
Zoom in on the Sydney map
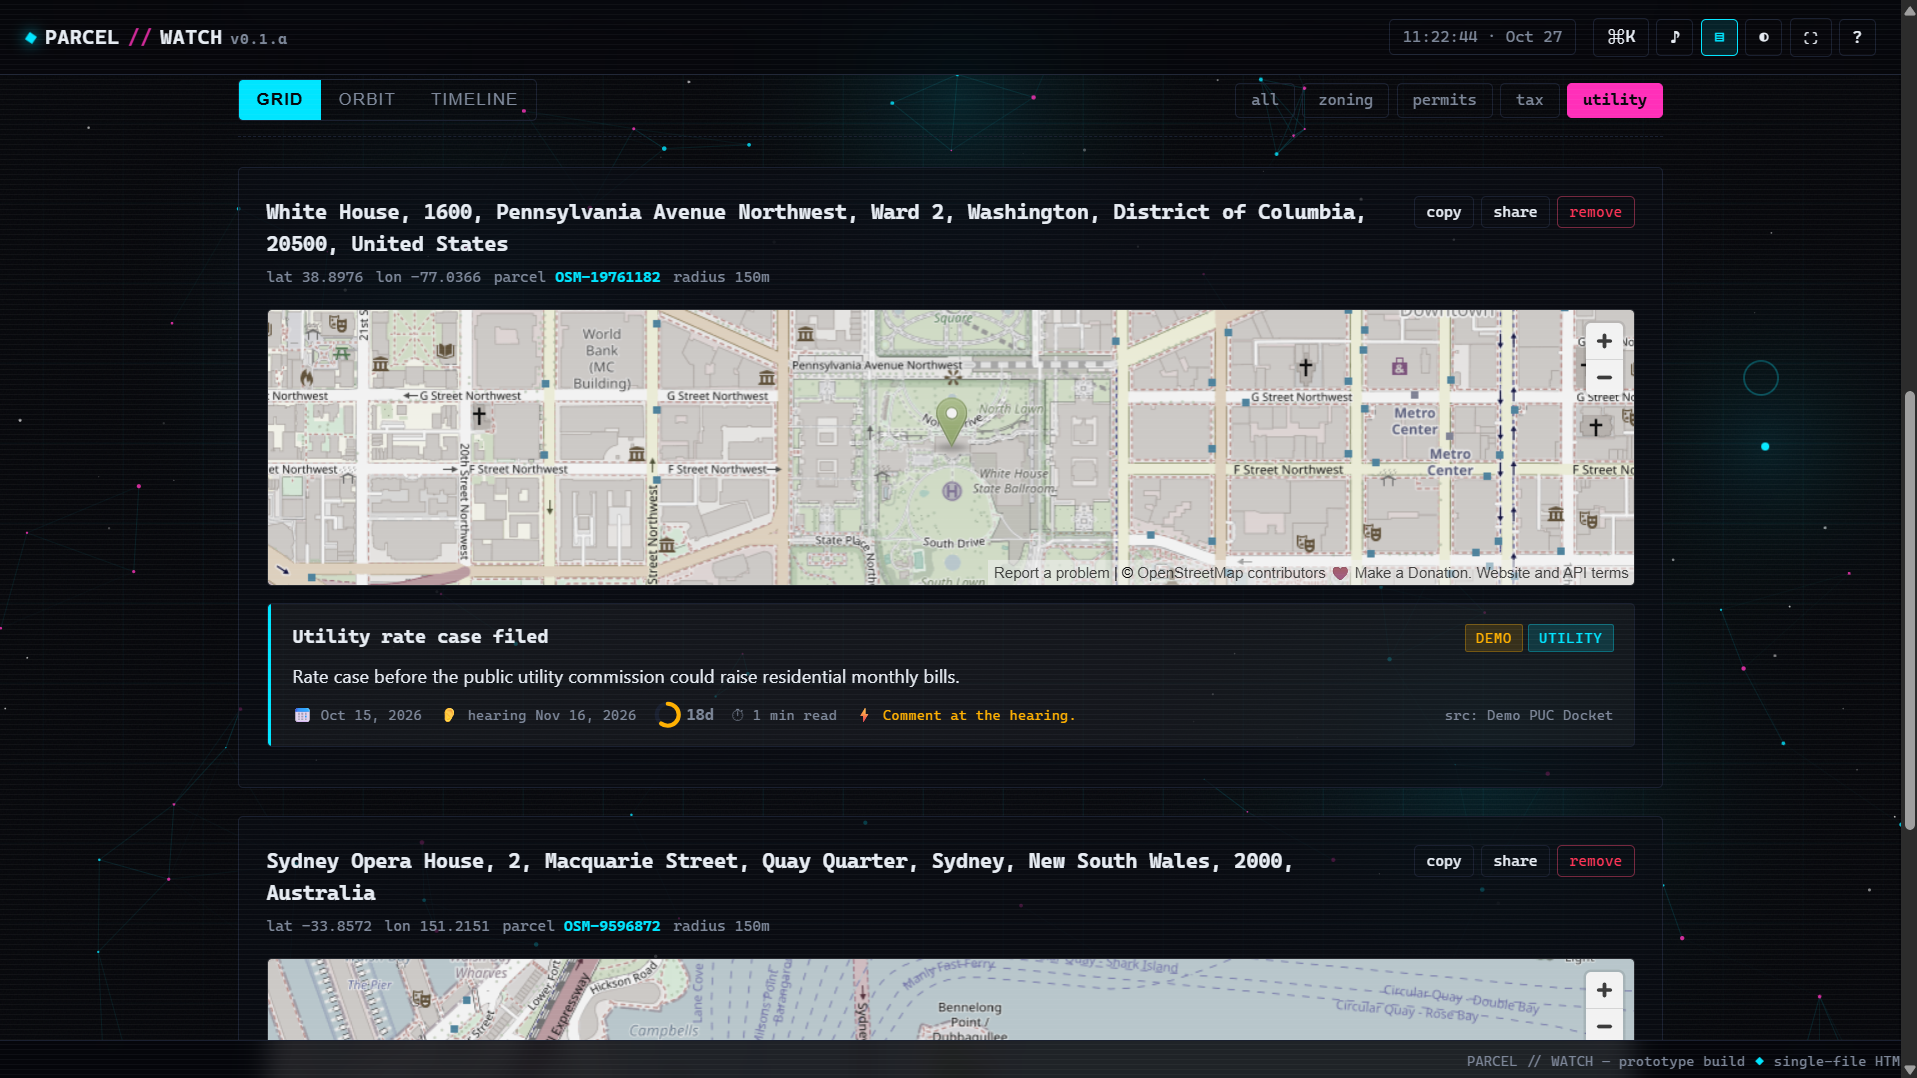click(1604, 991)
